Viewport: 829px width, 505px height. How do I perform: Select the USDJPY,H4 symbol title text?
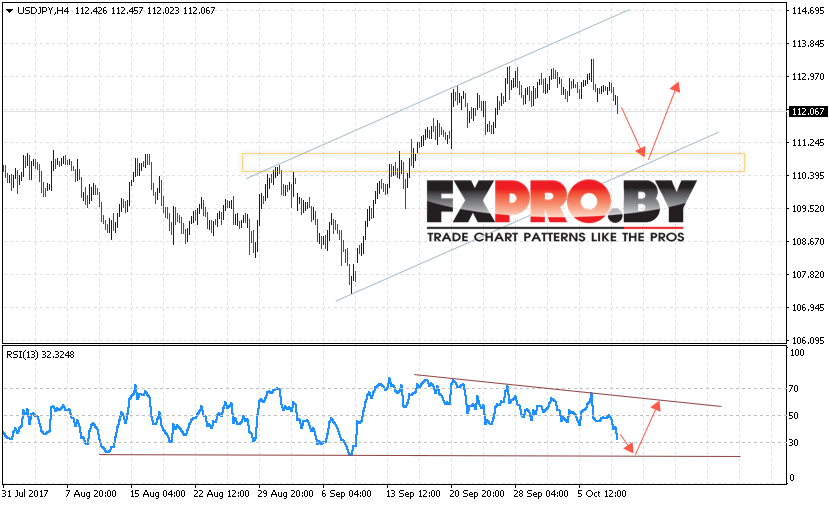[x=43, y=11]
